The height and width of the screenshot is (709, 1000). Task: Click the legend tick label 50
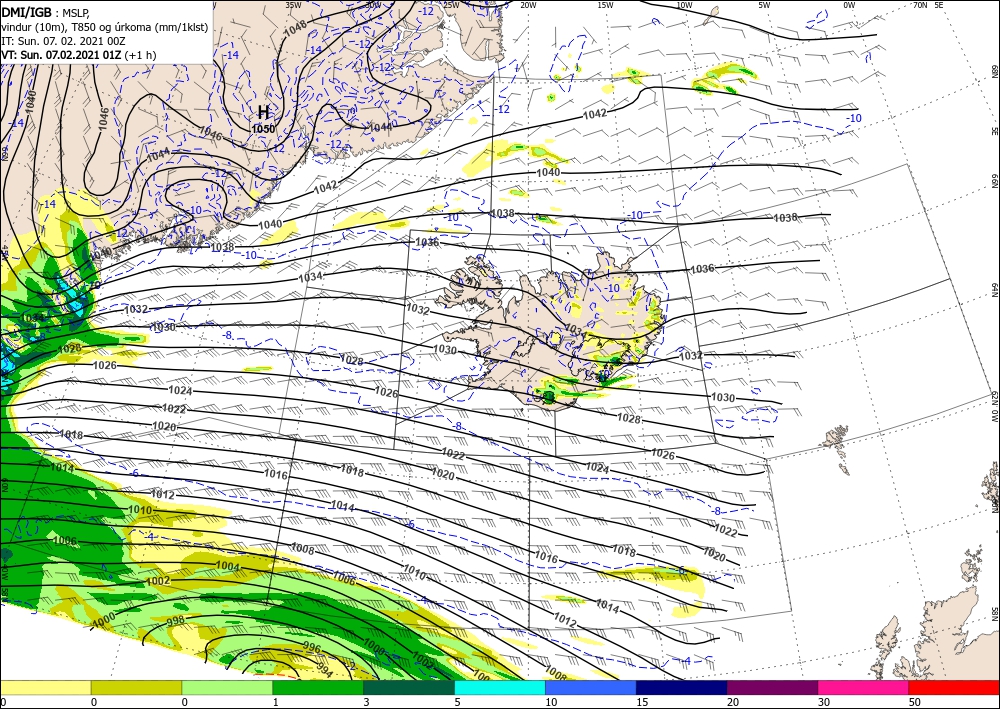click(x=915, y=702)
